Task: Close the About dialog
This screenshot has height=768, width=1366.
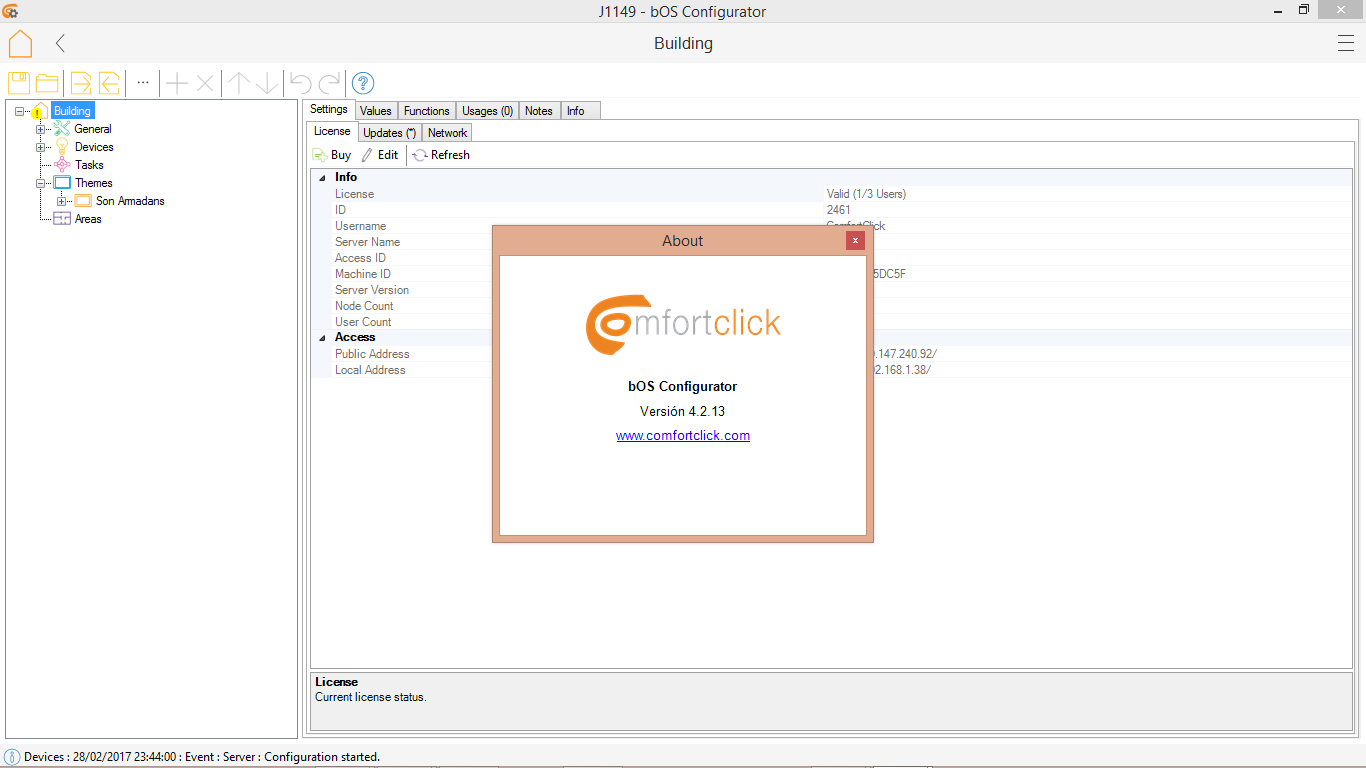Action: tap(855, 241)
